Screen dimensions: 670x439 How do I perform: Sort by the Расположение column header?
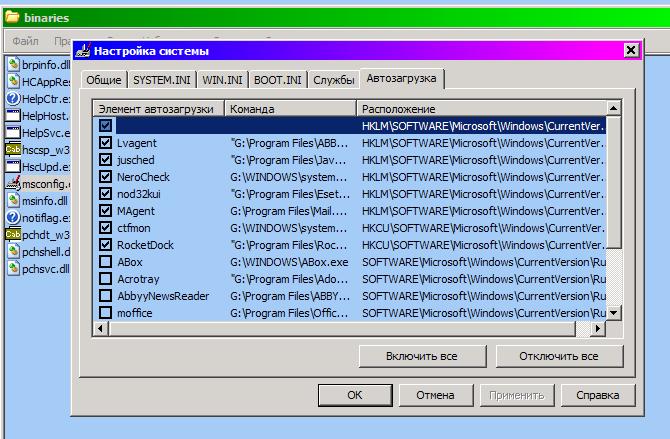[481, 109]
